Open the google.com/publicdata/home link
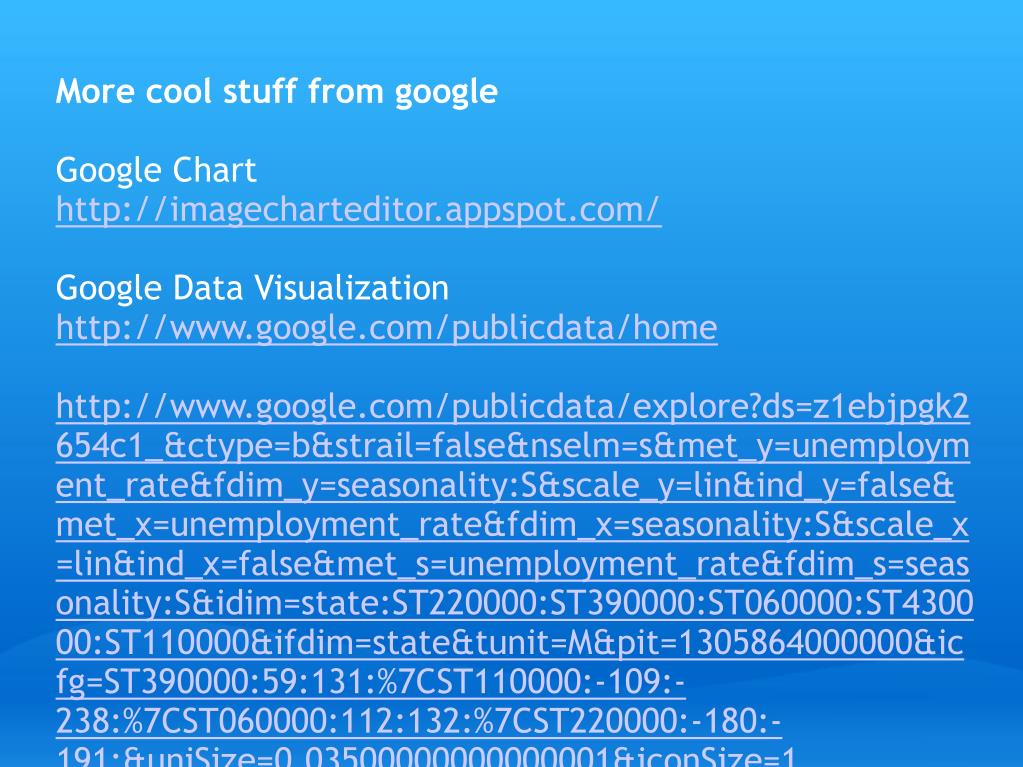The image size is (1023, 767). click(x=386, y=327)
